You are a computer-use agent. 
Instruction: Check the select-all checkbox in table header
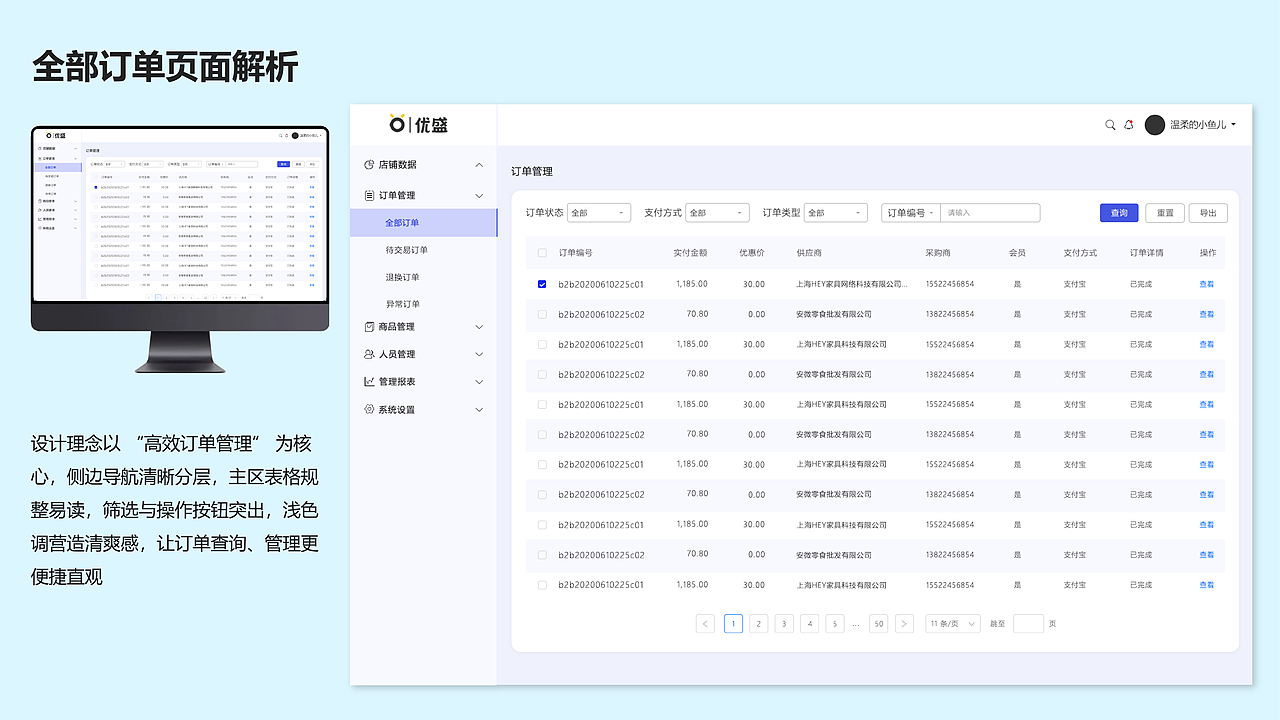coord(542,253)
